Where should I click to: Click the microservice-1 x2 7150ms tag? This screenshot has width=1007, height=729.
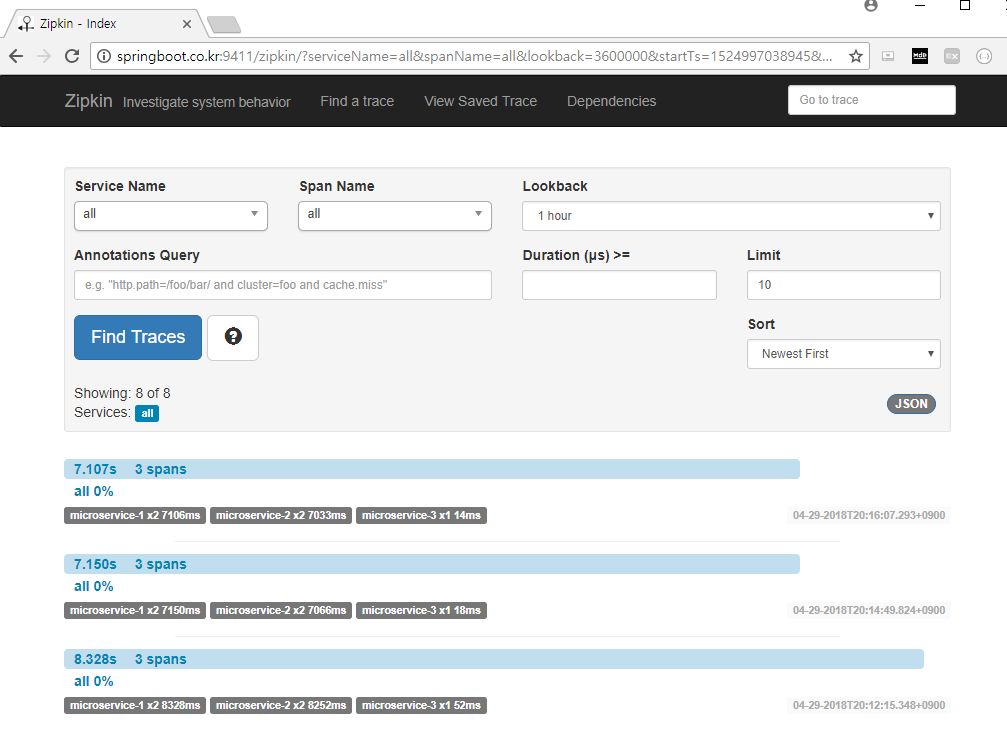coord(135,610)
